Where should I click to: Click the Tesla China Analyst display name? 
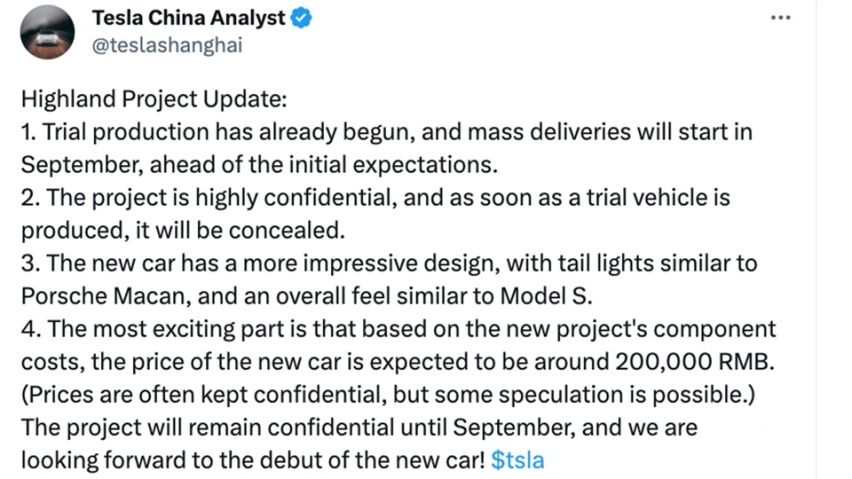click(x=189, y=18)
